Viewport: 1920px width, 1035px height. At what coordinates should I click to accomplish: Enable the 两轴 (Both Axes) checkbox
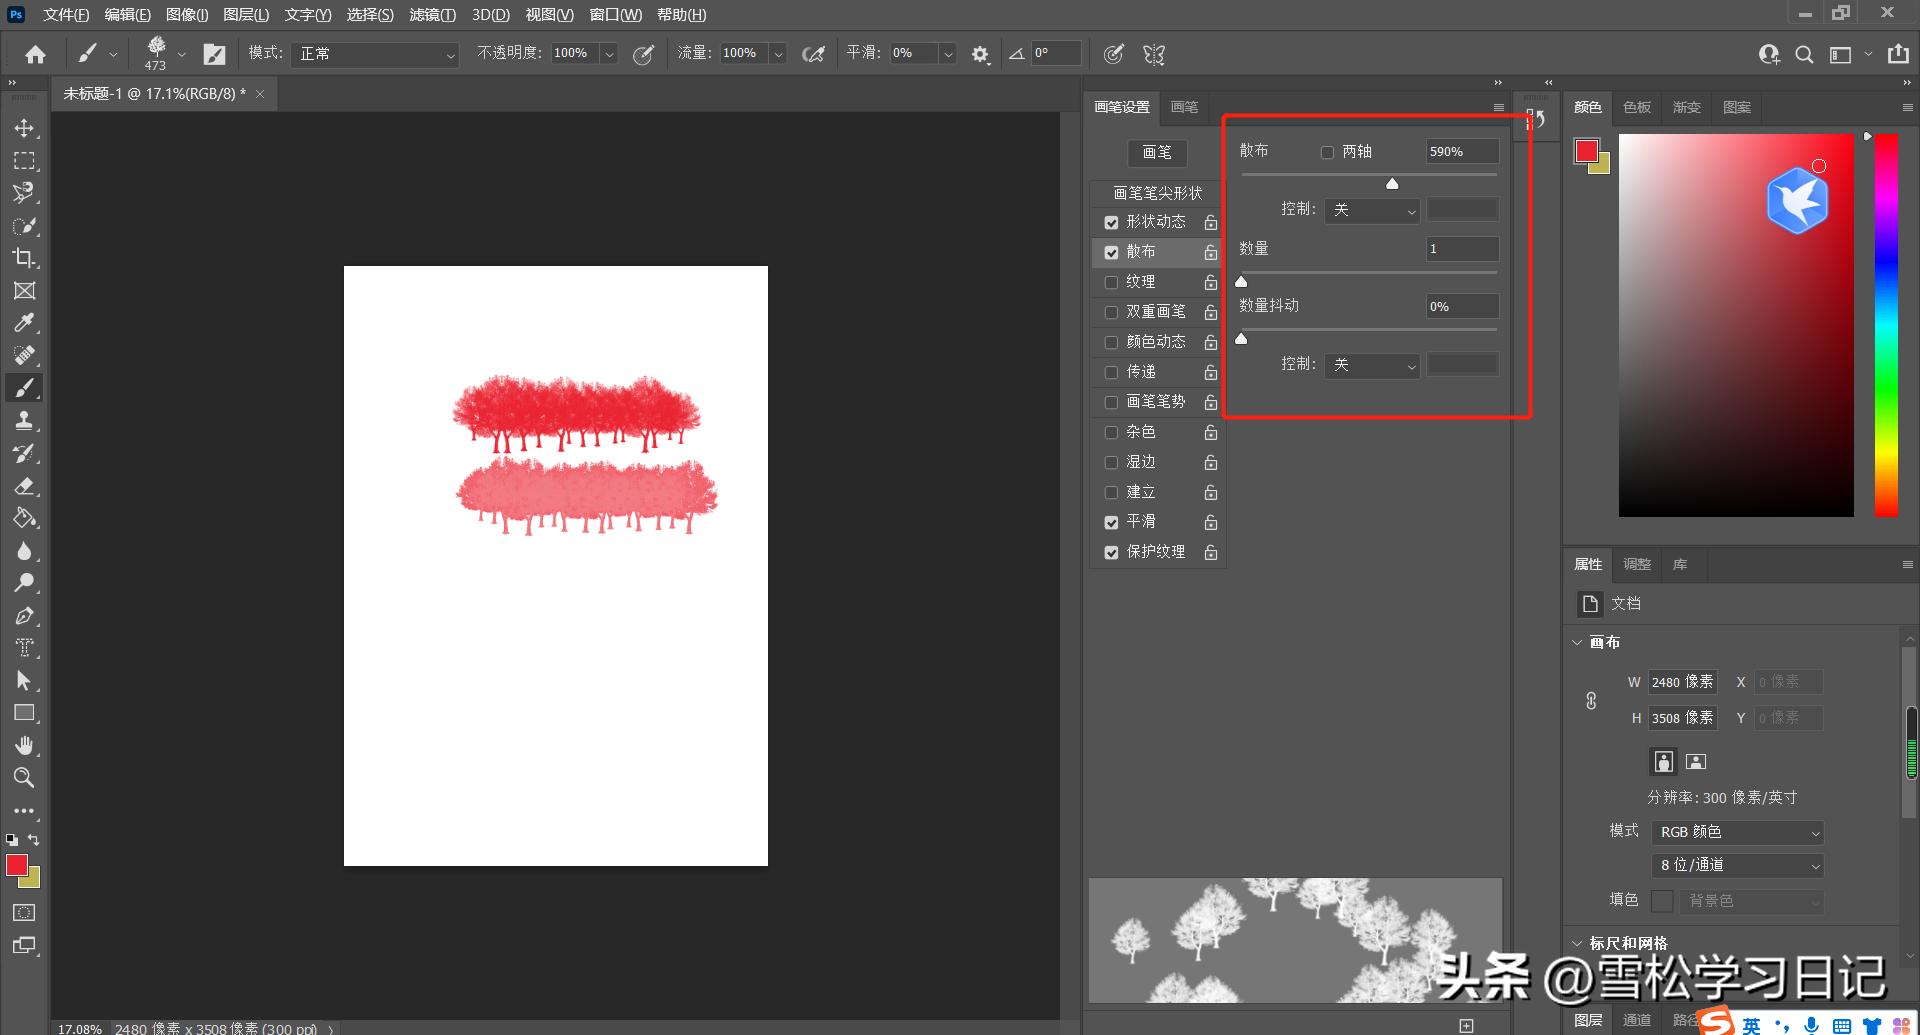pos(1327,152)
